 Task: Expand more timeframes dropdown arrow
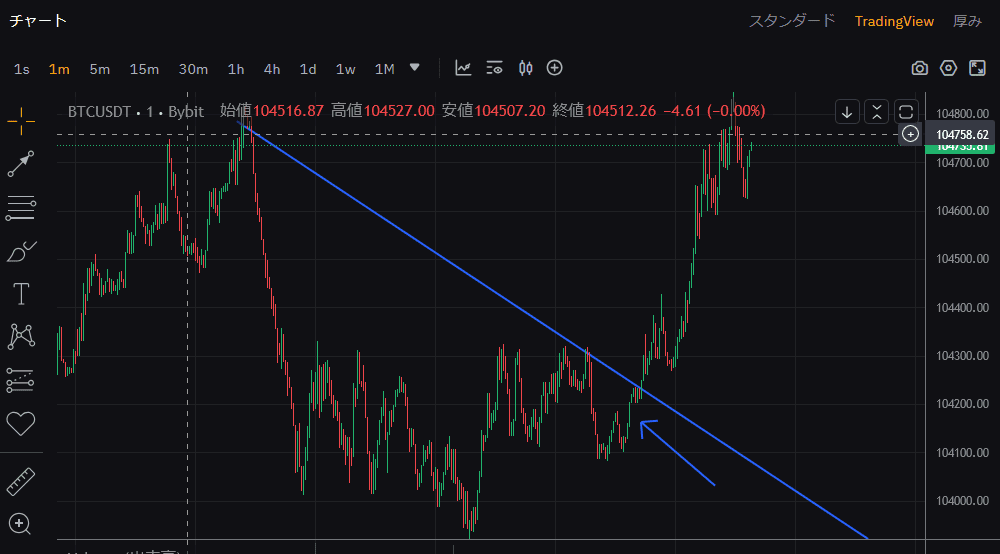pyautogui.click(x=415, y=68)
